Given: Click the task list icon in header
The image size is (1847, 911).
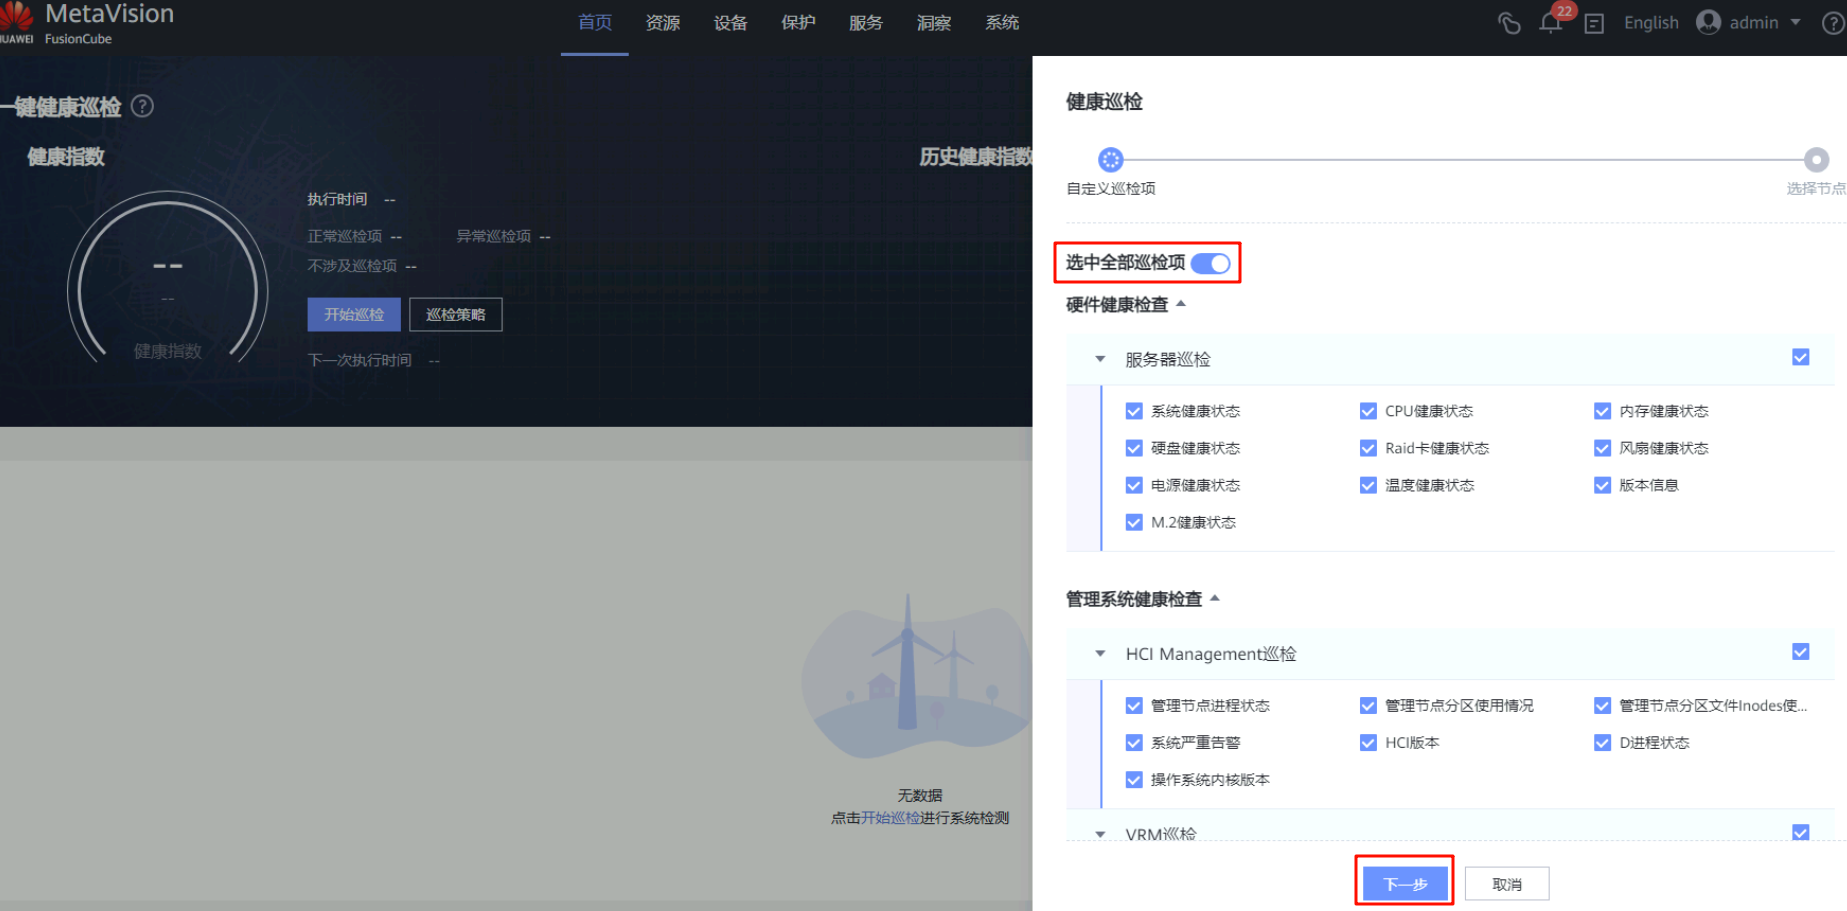Looking at the screenshot, I should click(x=1594, y=23).
